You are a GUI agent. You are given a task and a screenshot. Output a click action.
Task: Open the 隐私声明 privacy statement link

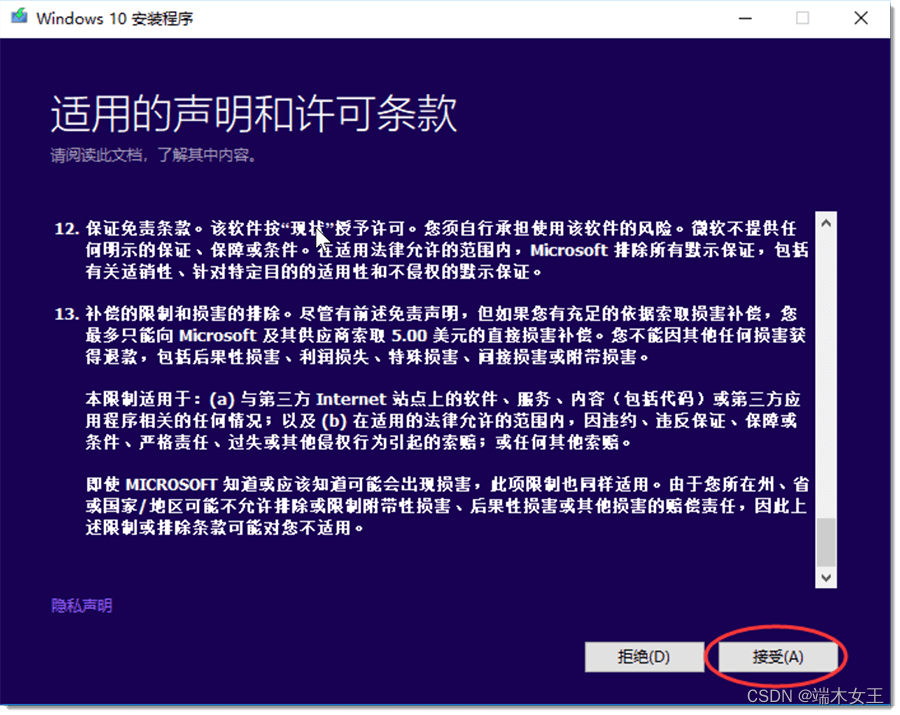[x=80, y=605]
